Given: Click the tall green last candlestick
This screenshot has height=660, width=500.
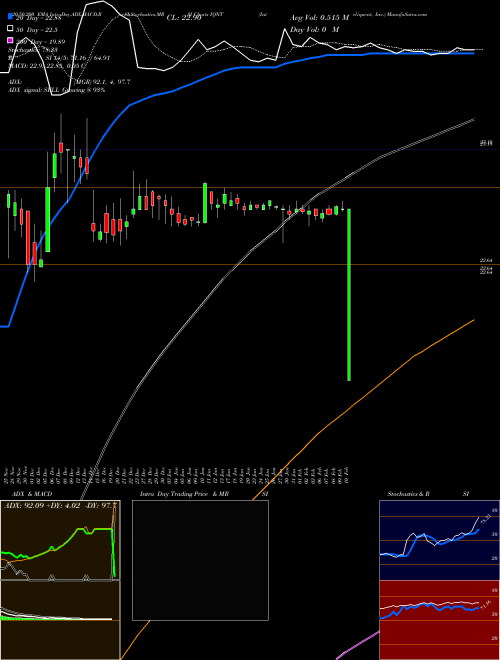Looking at the screenshot, I should coord(349,295).
